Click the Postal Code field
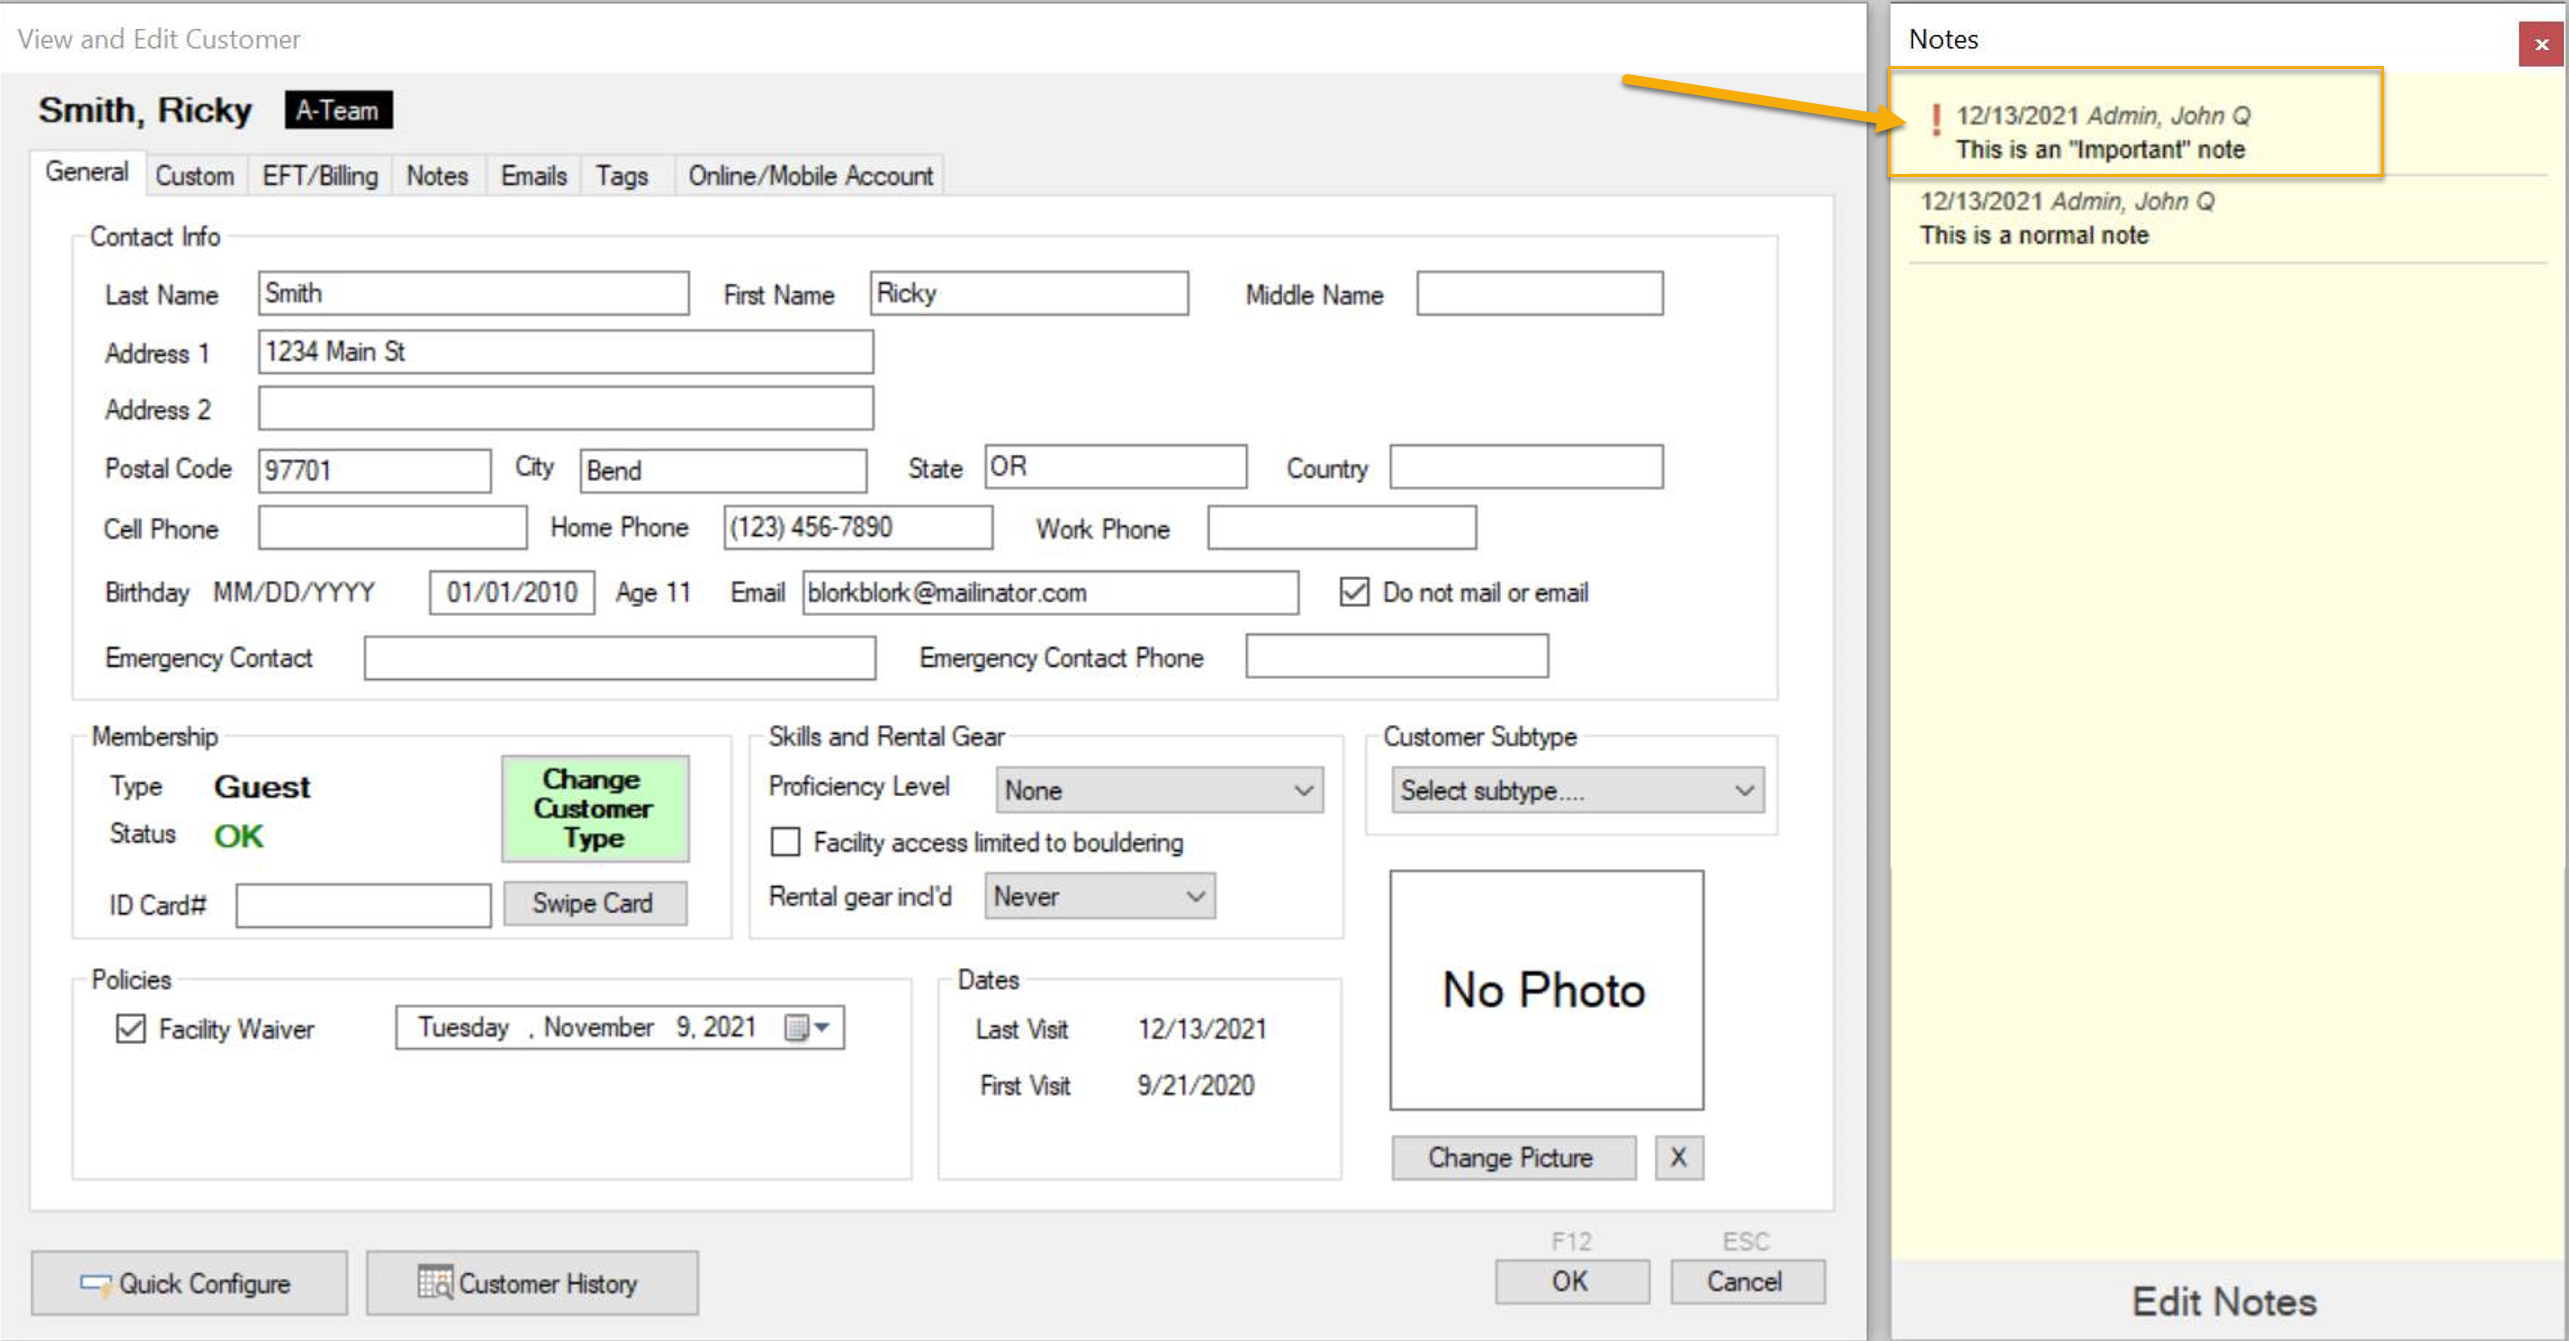The height and width of the screenshot is (1341, 2569). [x=374, y=470]
